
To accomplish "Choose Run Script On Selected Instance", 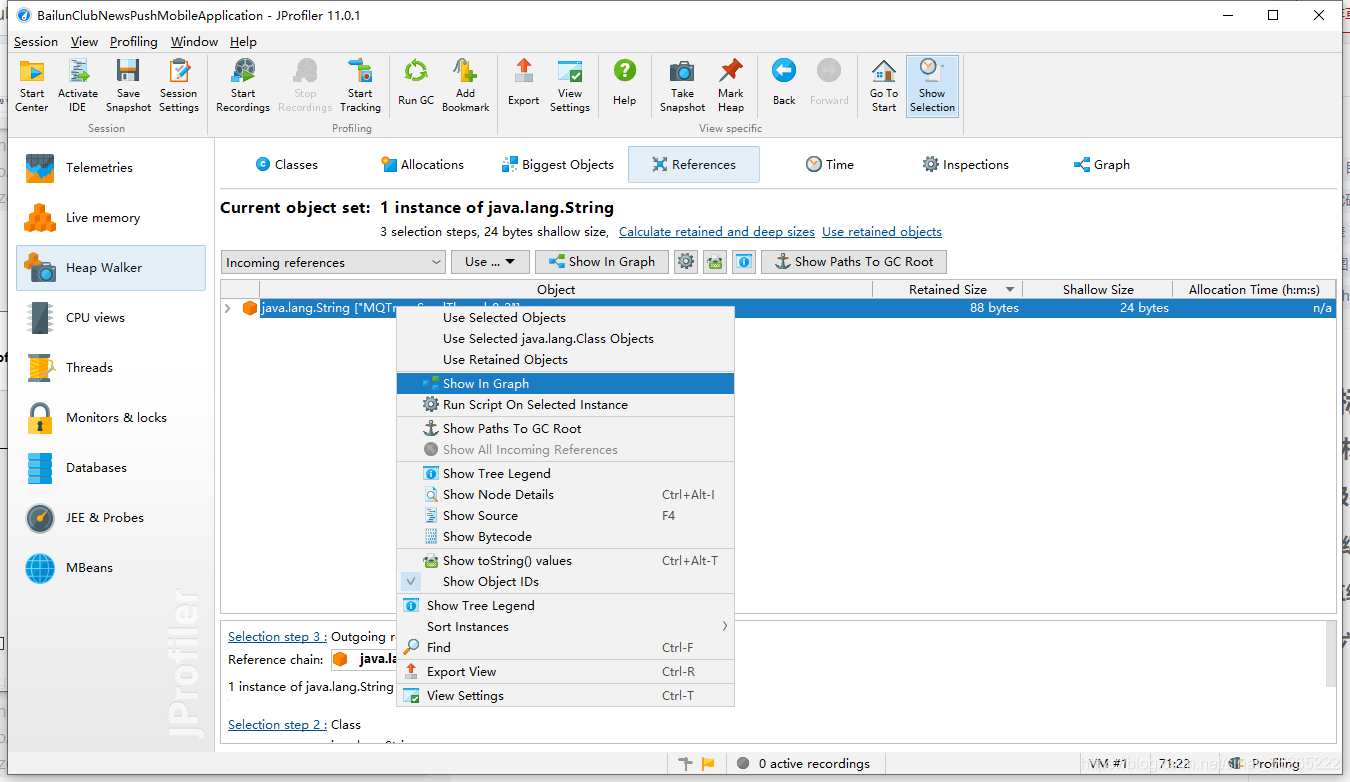I will point(565,404).
